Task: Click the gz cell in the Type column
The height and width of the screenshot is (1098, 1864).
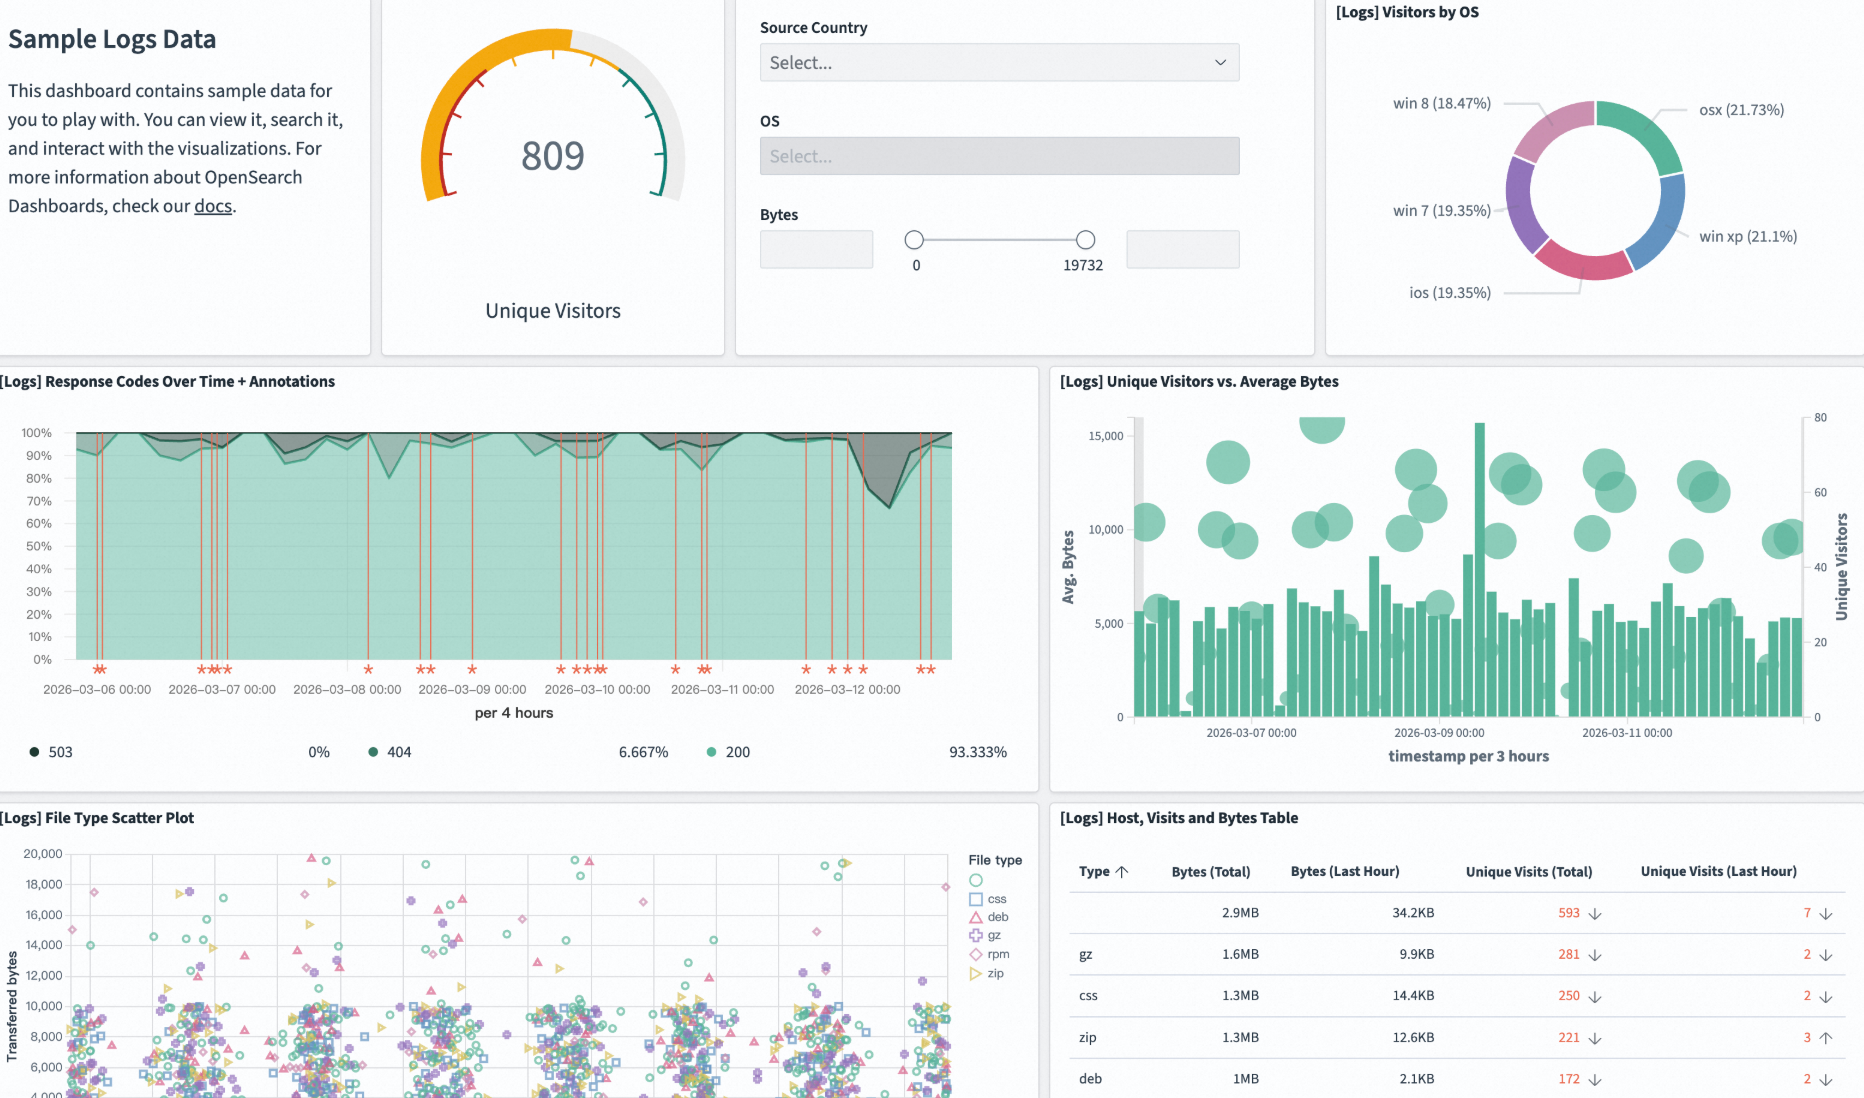Action: (1086, 955)
